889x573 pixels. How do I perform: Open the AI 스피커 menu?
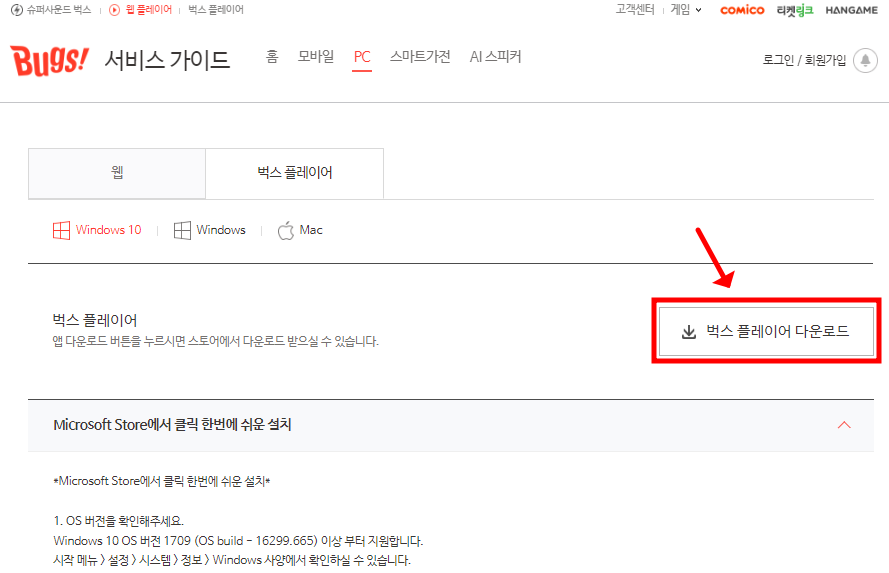[495, 57]
